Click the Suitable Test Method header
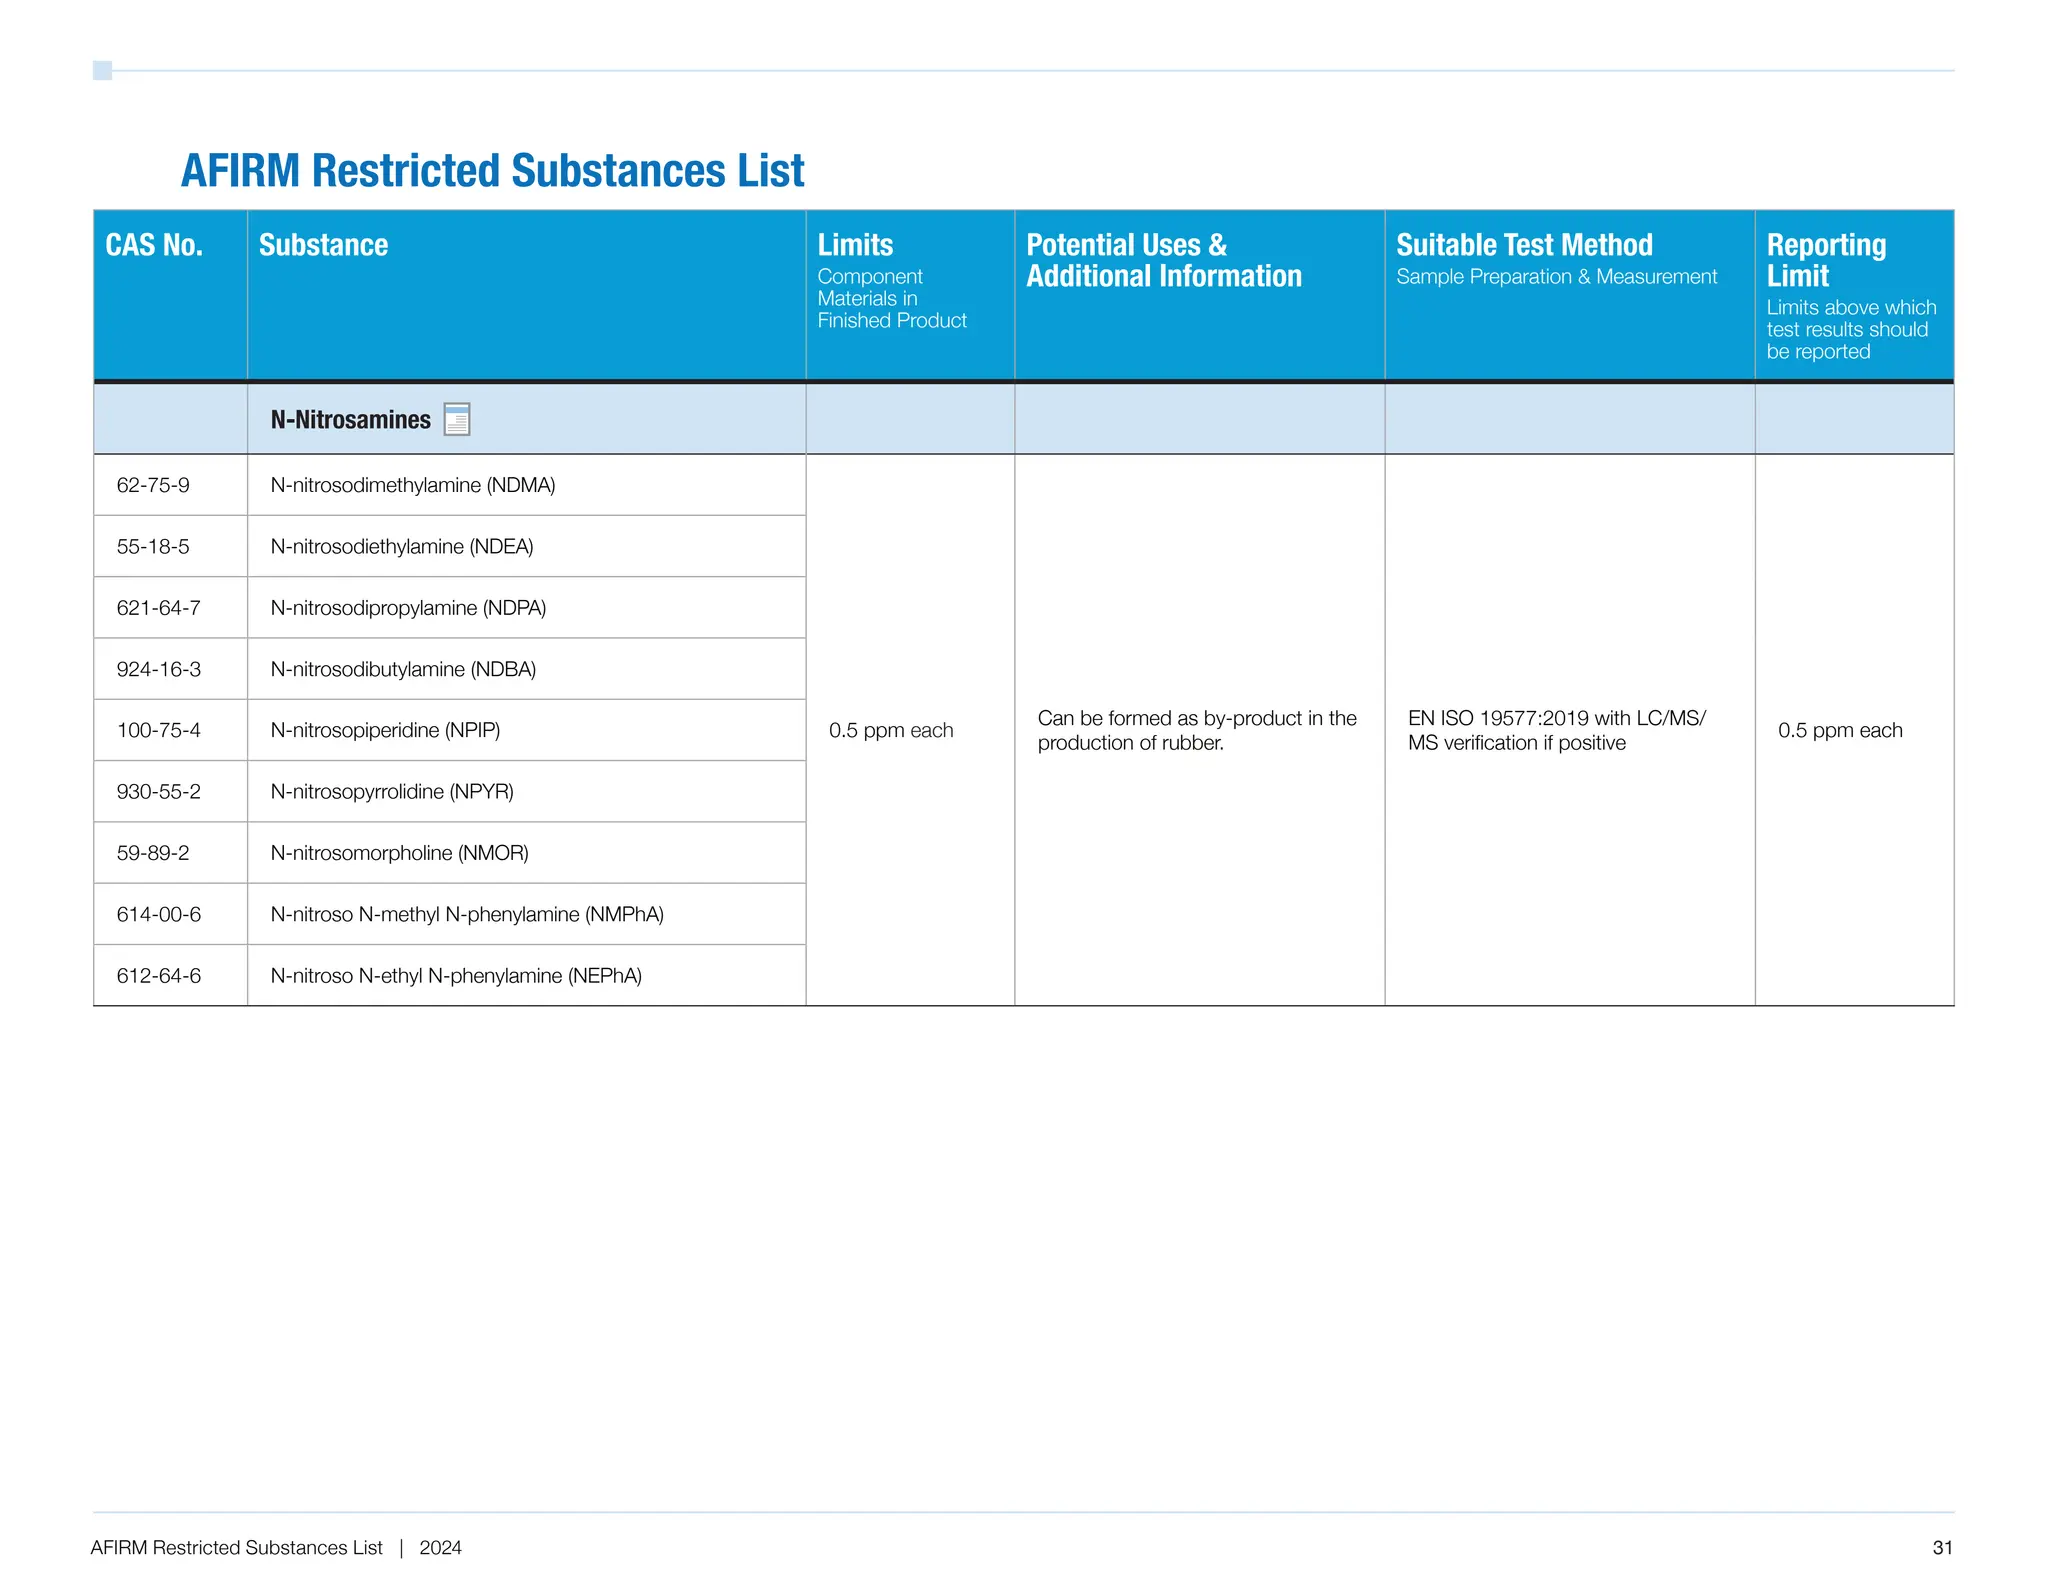 point(1523,245)
